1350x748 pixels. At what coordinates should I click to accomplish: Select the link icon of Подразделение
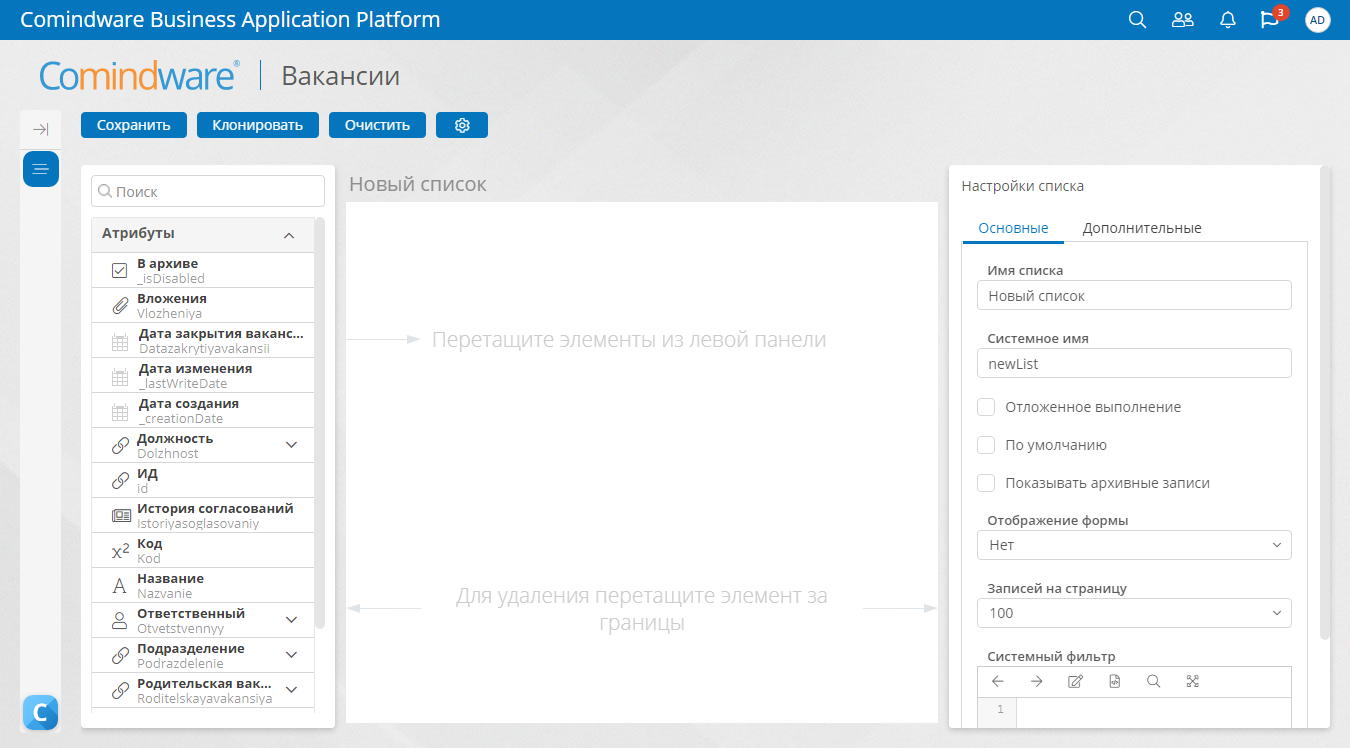tap(119, 655)
